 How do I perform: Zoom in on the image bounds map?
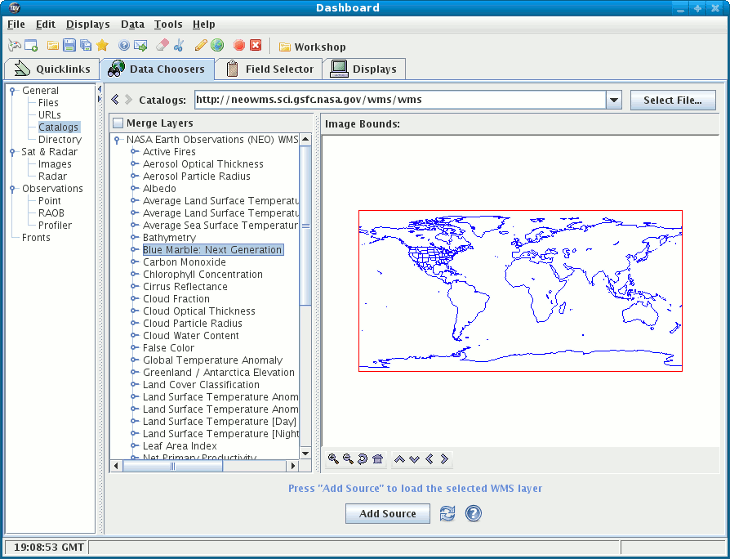[x=333, y=459]
